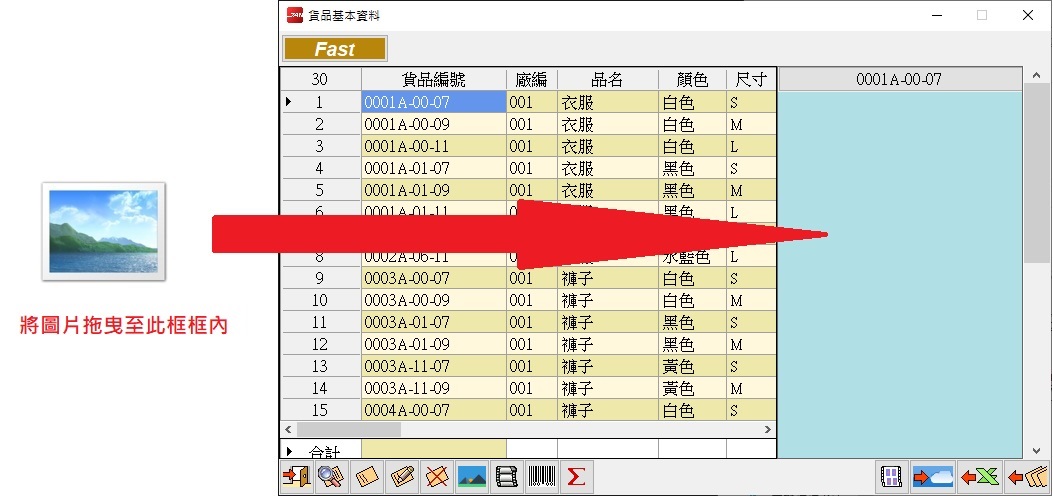Click the landscape image thumbnail on left
1053x496 pixels.
tap(103, 231)
